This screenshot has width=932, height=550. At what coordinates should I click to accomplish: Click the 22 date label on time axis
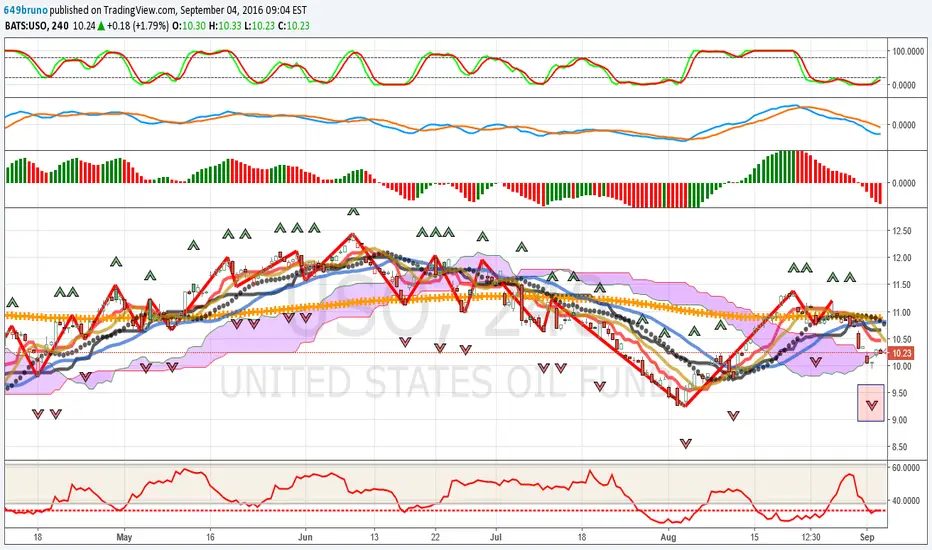click(436, 537)
